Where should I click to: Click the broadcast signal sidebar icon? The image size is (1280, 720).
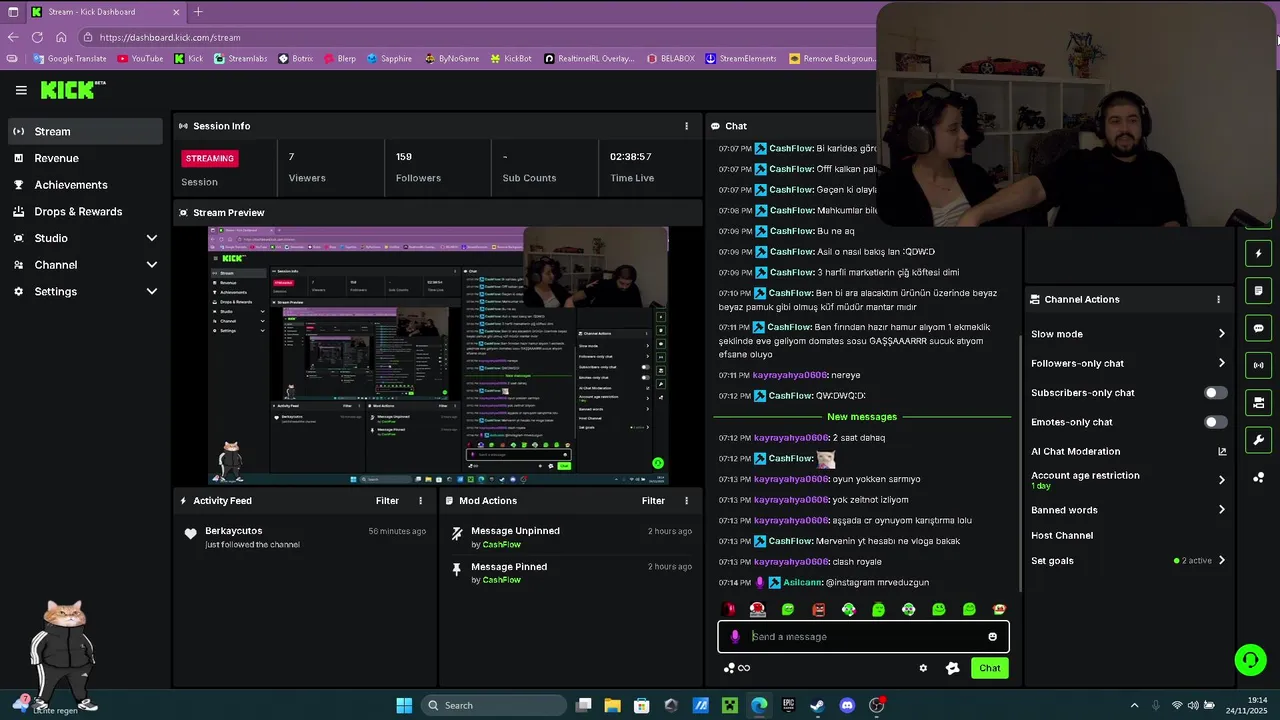click(1258, 365)
